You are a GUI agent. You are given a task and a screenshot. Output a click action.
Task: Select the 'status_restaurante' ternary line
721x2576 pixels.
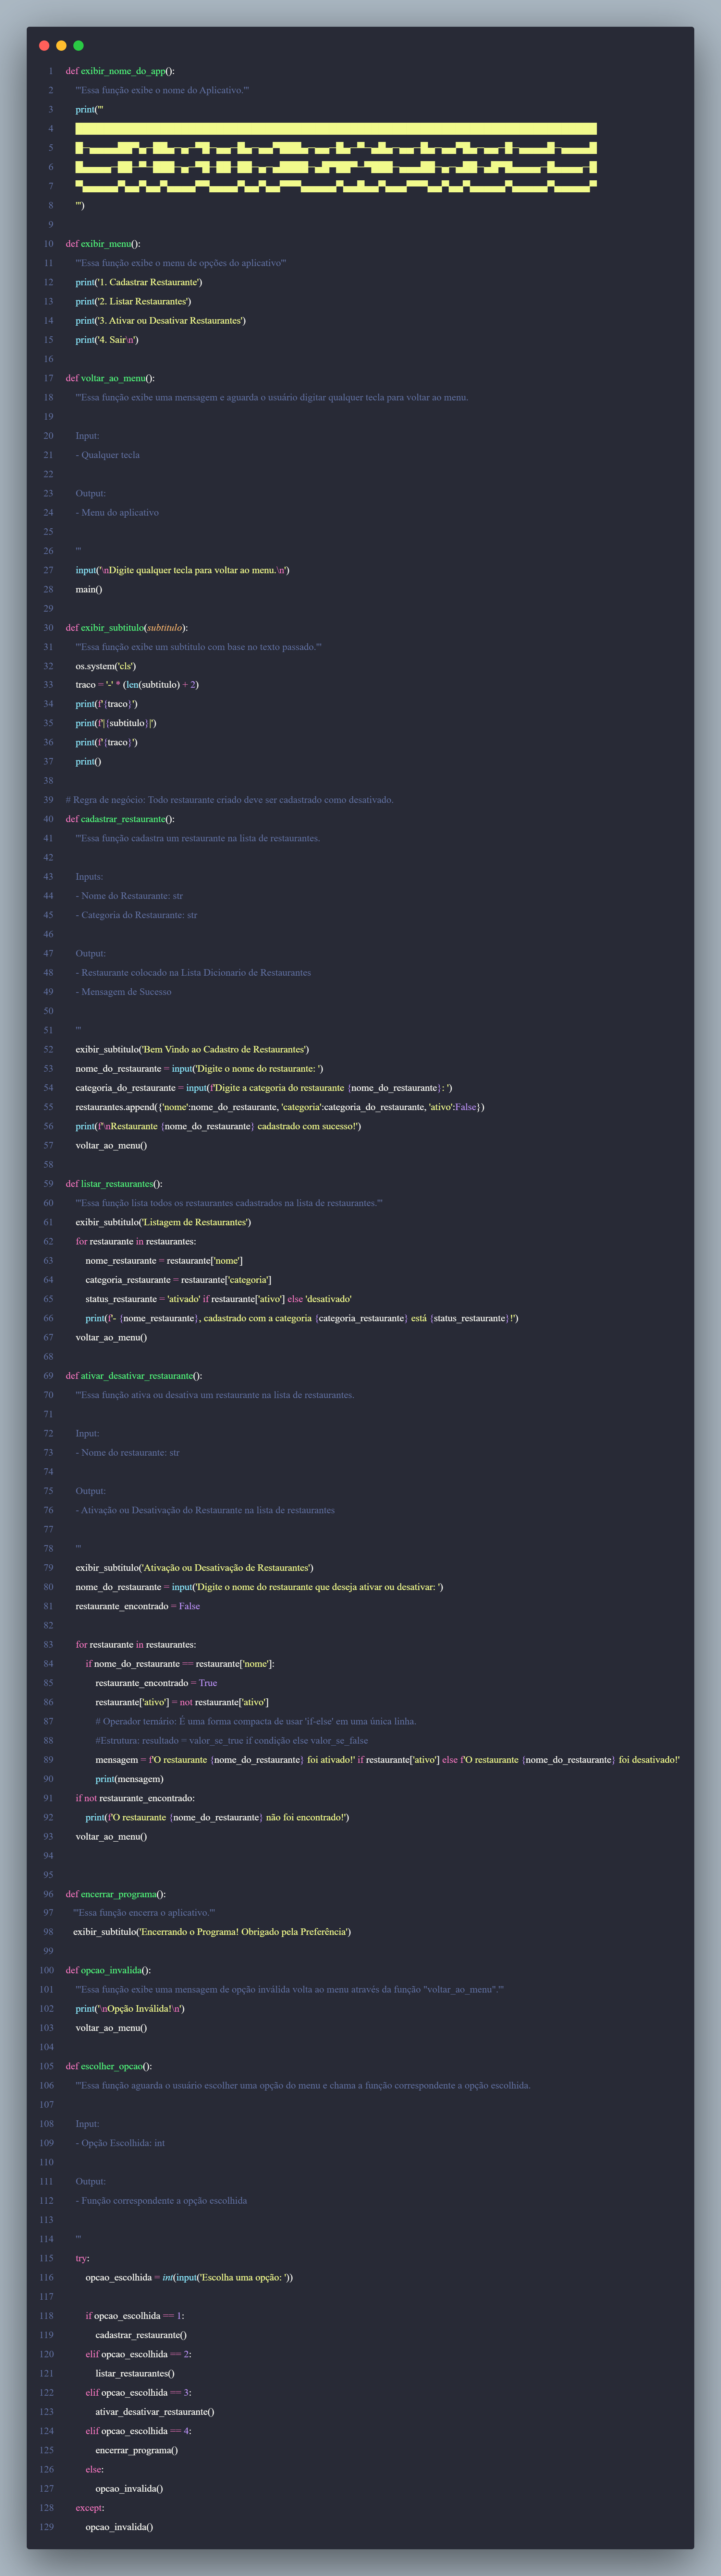(218, 1299)
